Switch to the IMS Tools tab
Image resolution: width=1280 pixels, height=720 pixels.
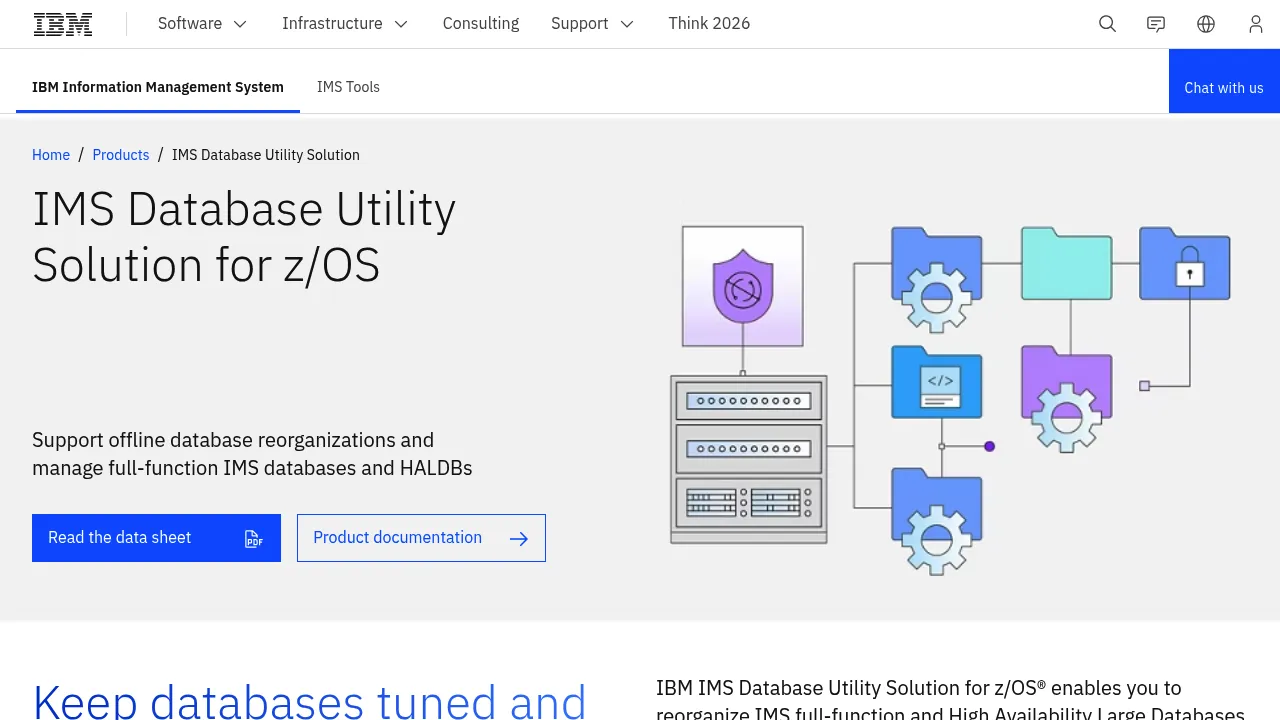click(x=348, y=87)
